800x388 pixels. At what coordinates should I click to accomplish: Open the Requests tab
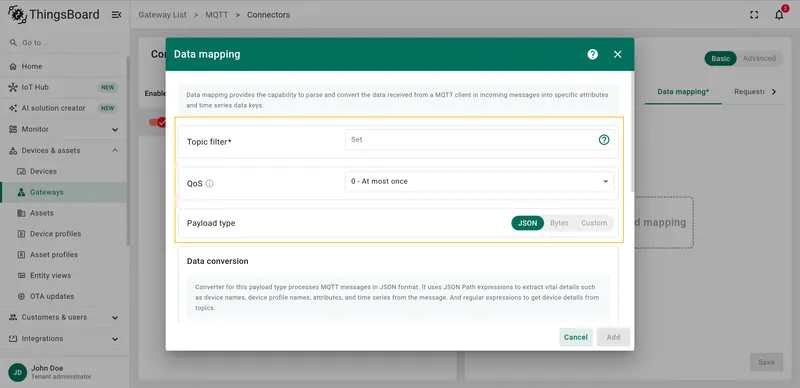pos(749,92)
